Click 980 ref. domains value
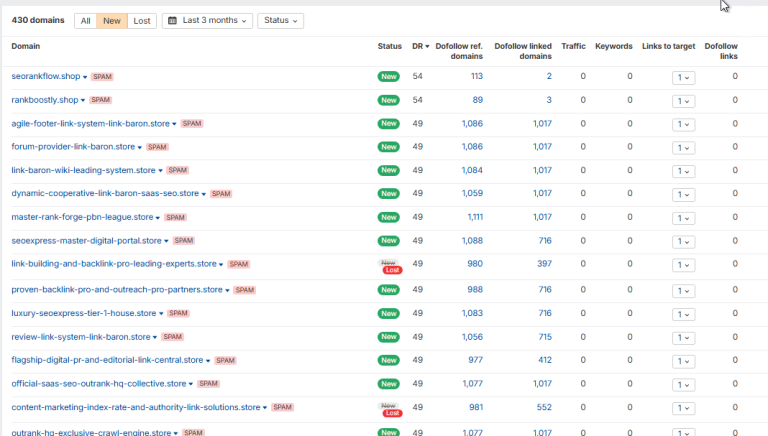This screenshot has height=436, width=768. (x=475, y=264)
